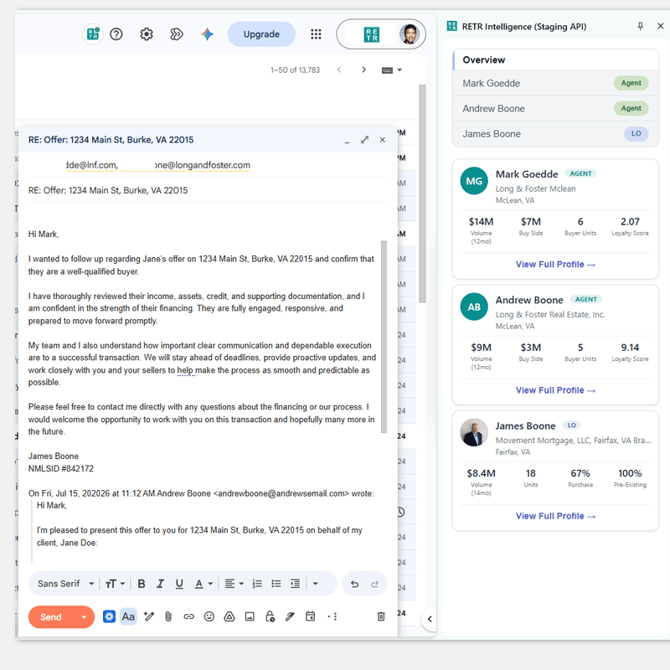670x670 pixels.
Task: Go to older messages page arrow
Action: tap(364, 70)
